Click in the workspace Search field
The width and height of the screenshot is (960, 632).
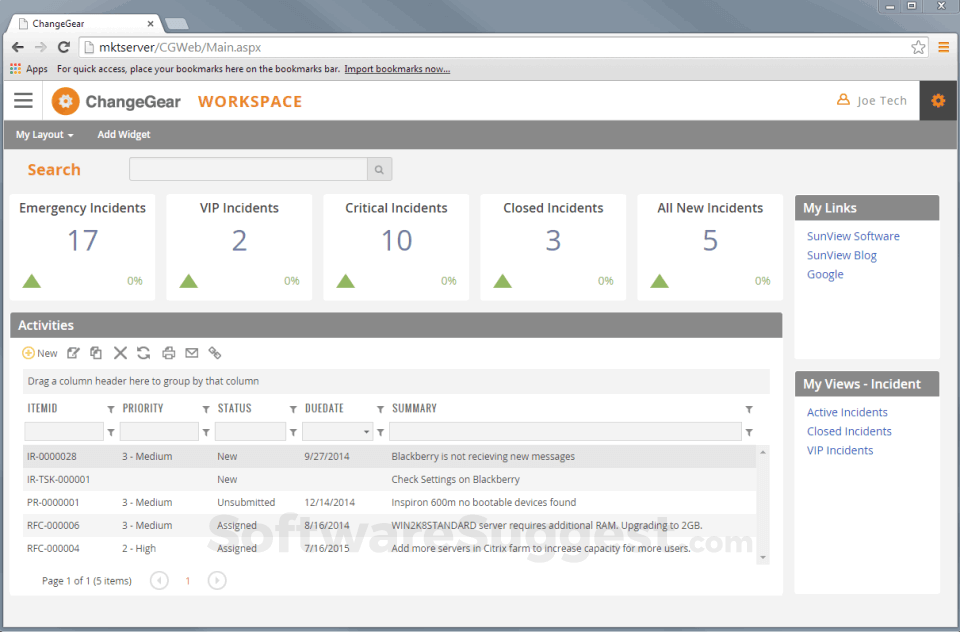tap(248, 170)
